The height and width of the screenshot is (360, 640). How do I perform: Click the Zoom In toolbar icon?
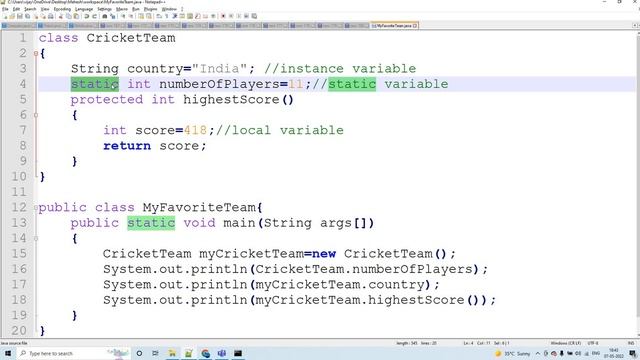pyautogui.click(x=123, y=16)
